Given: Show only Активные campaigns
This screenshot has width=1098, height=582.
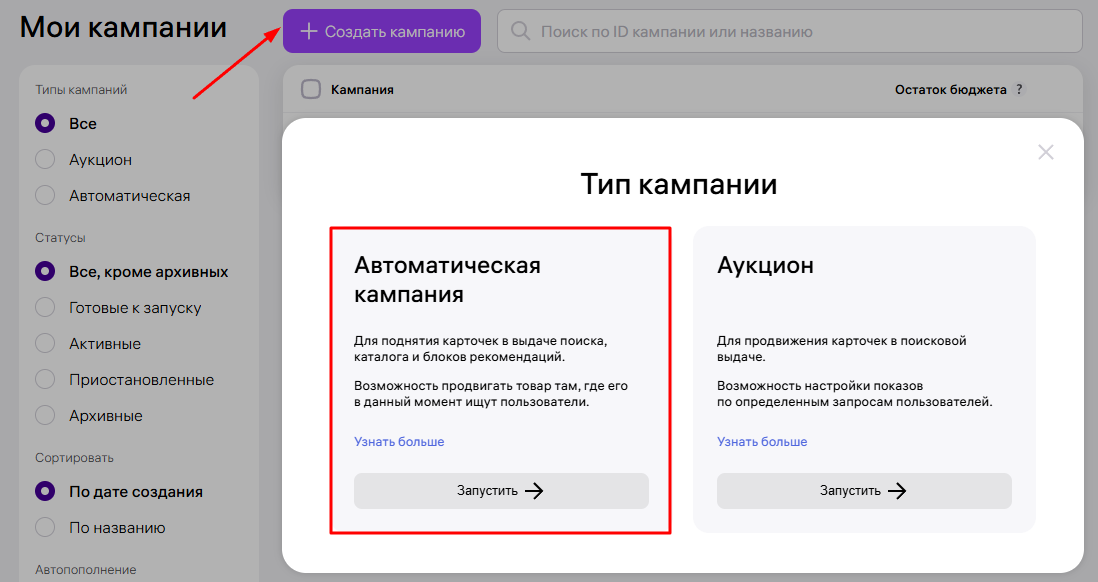Looking at the screenshot, I should (45, 344).
